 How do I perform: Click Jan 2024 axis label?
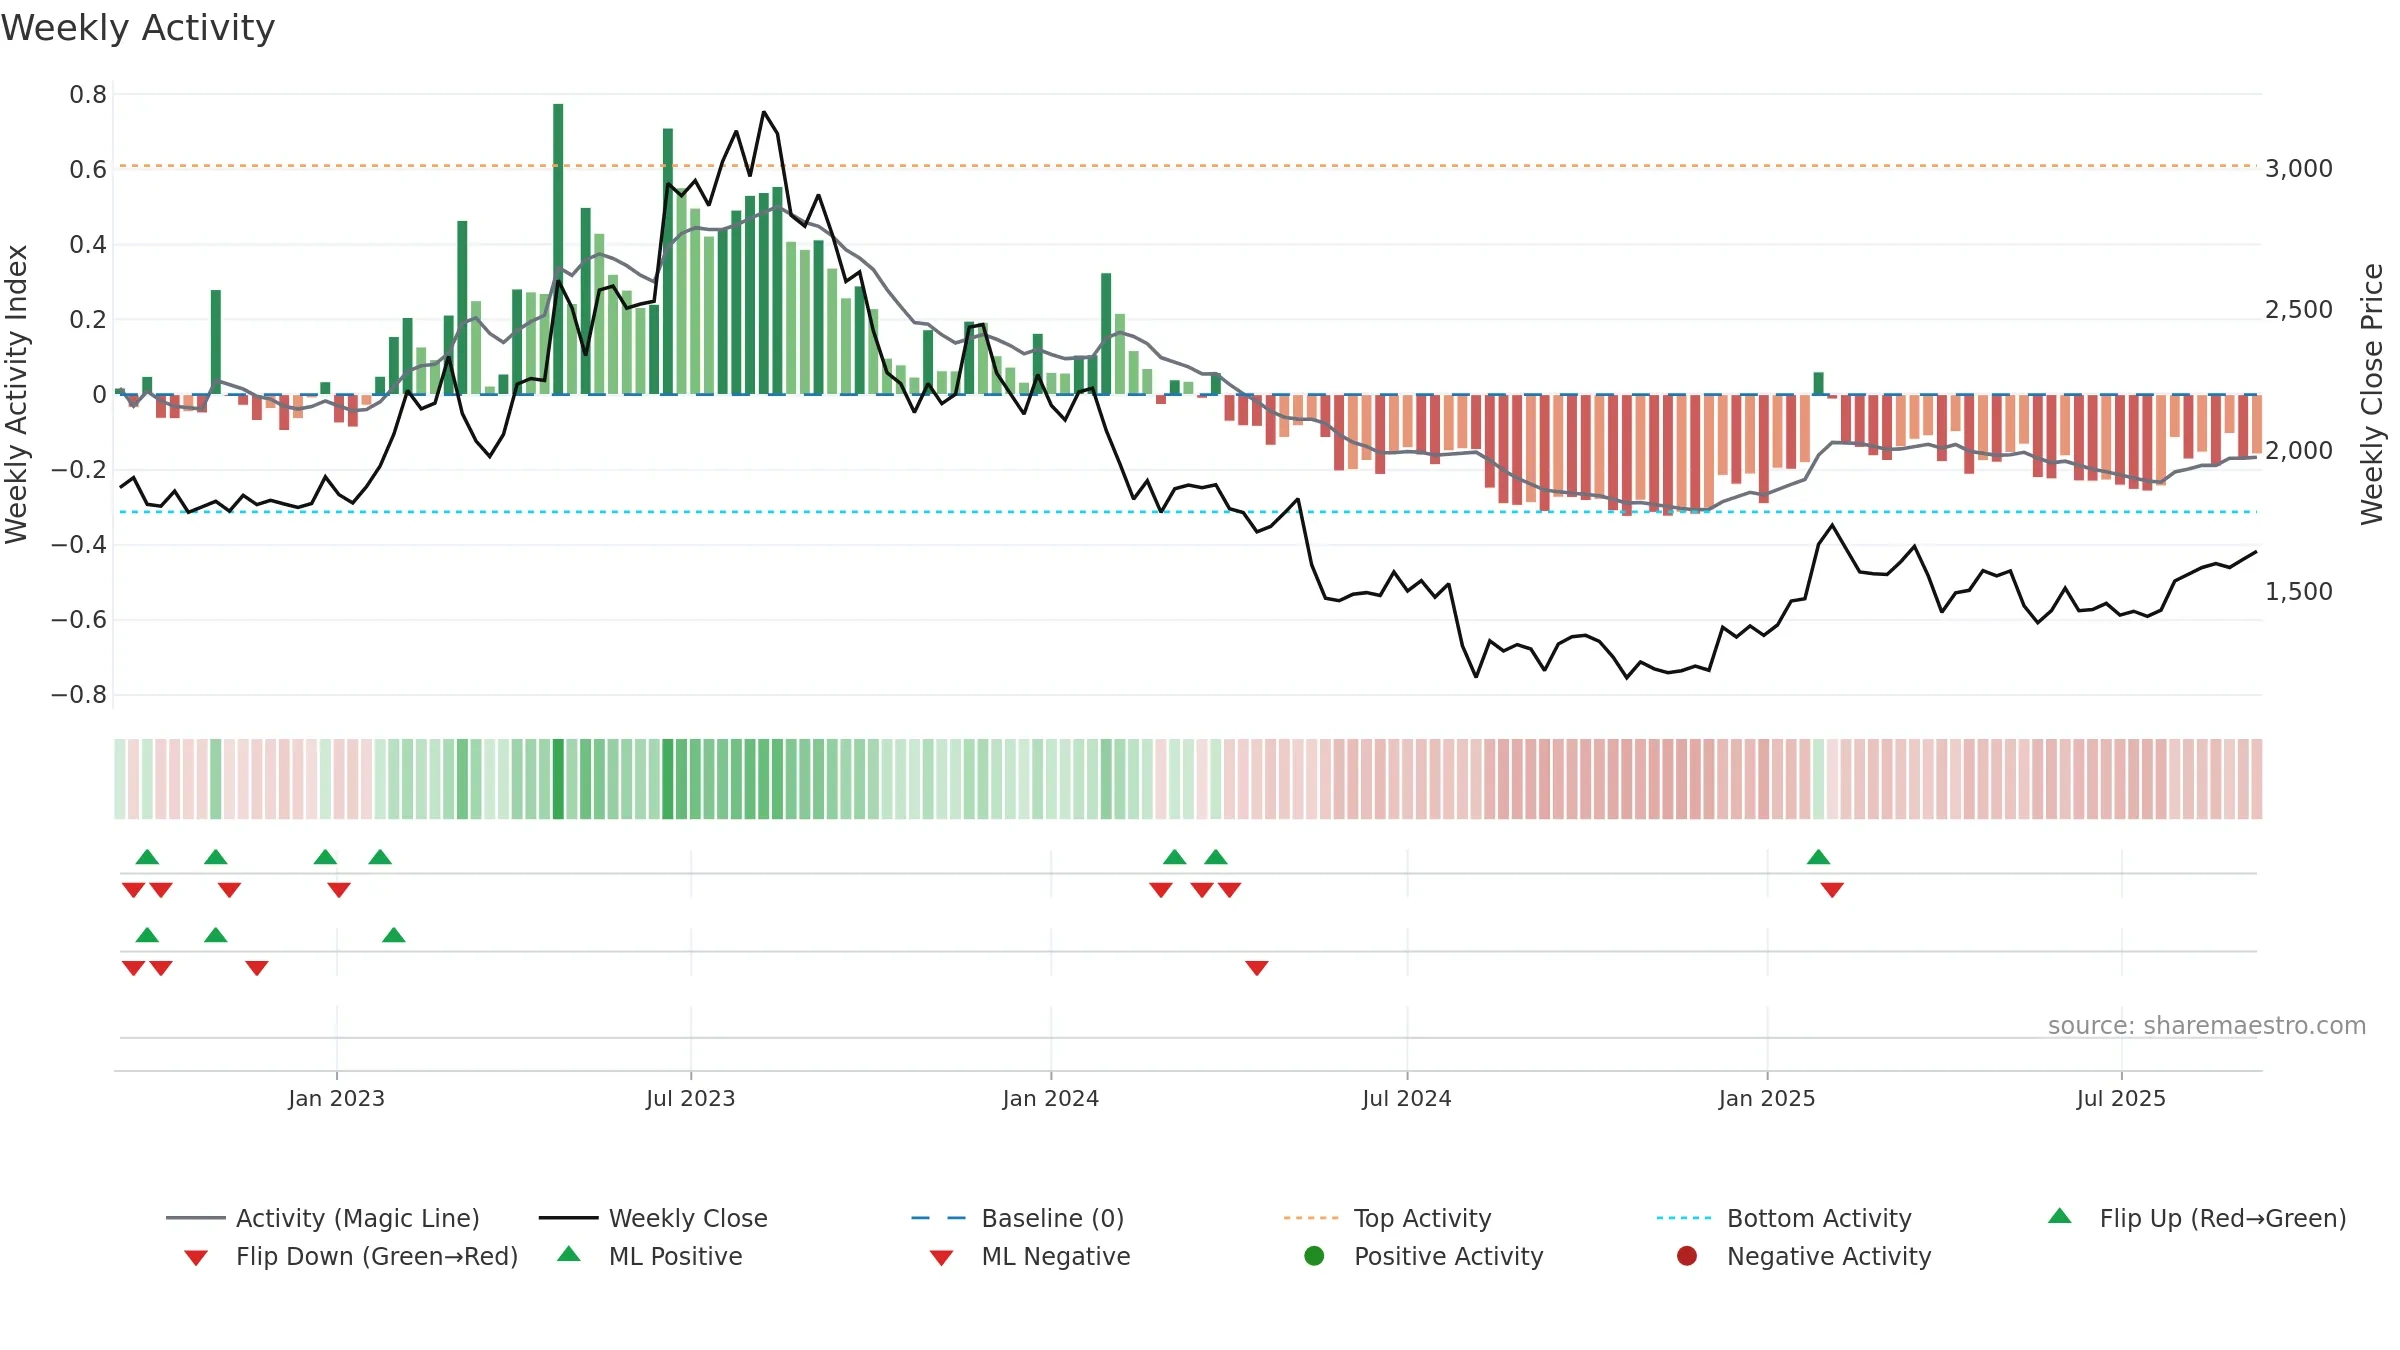click(x=1051, y=1098)
